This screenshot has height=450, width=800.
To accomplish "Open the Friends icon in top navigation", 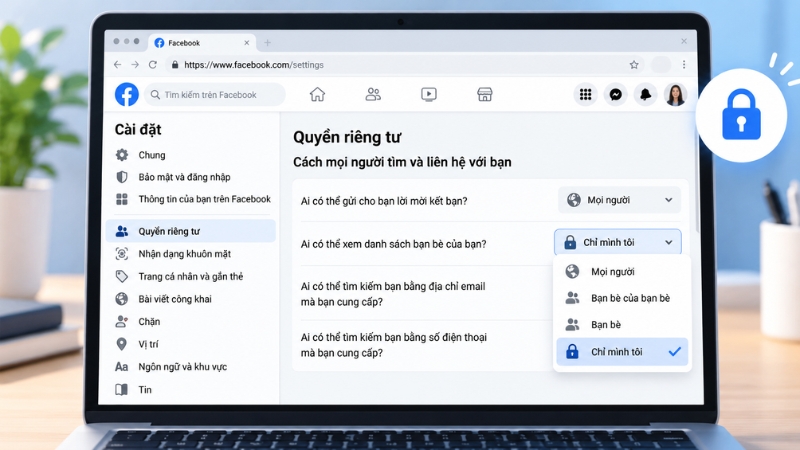I will [373, 94].
